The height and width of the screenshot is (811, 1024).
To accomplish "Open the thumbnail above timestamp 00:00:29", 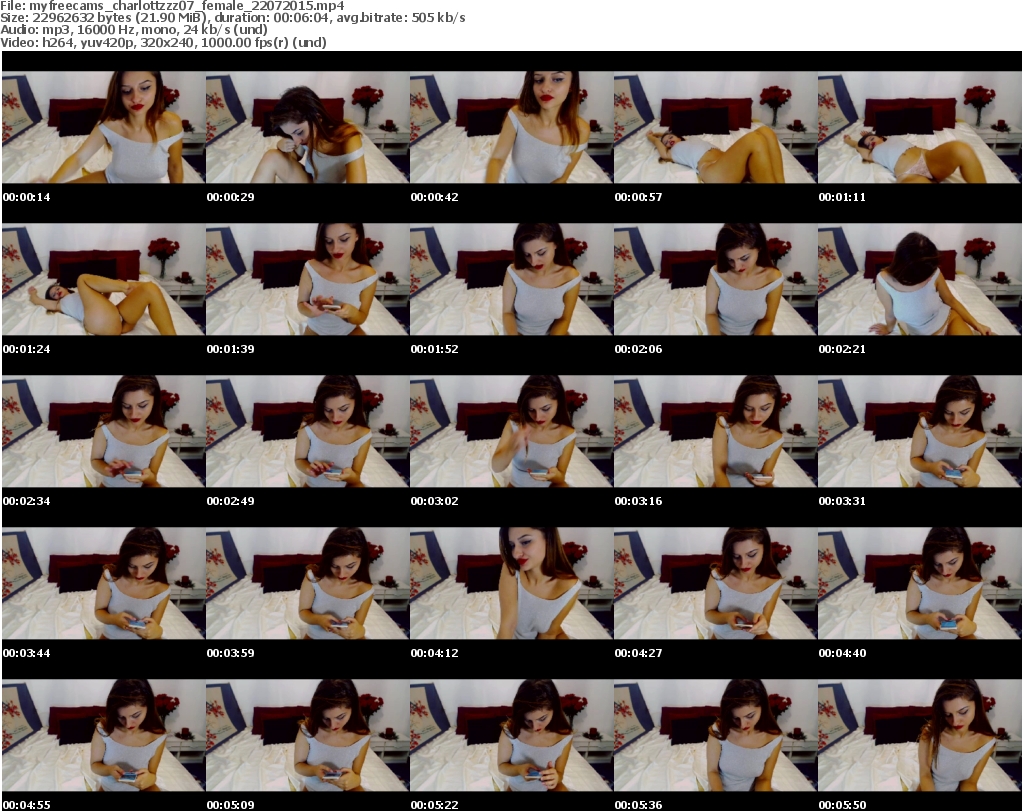I will [x=307, y=127].
